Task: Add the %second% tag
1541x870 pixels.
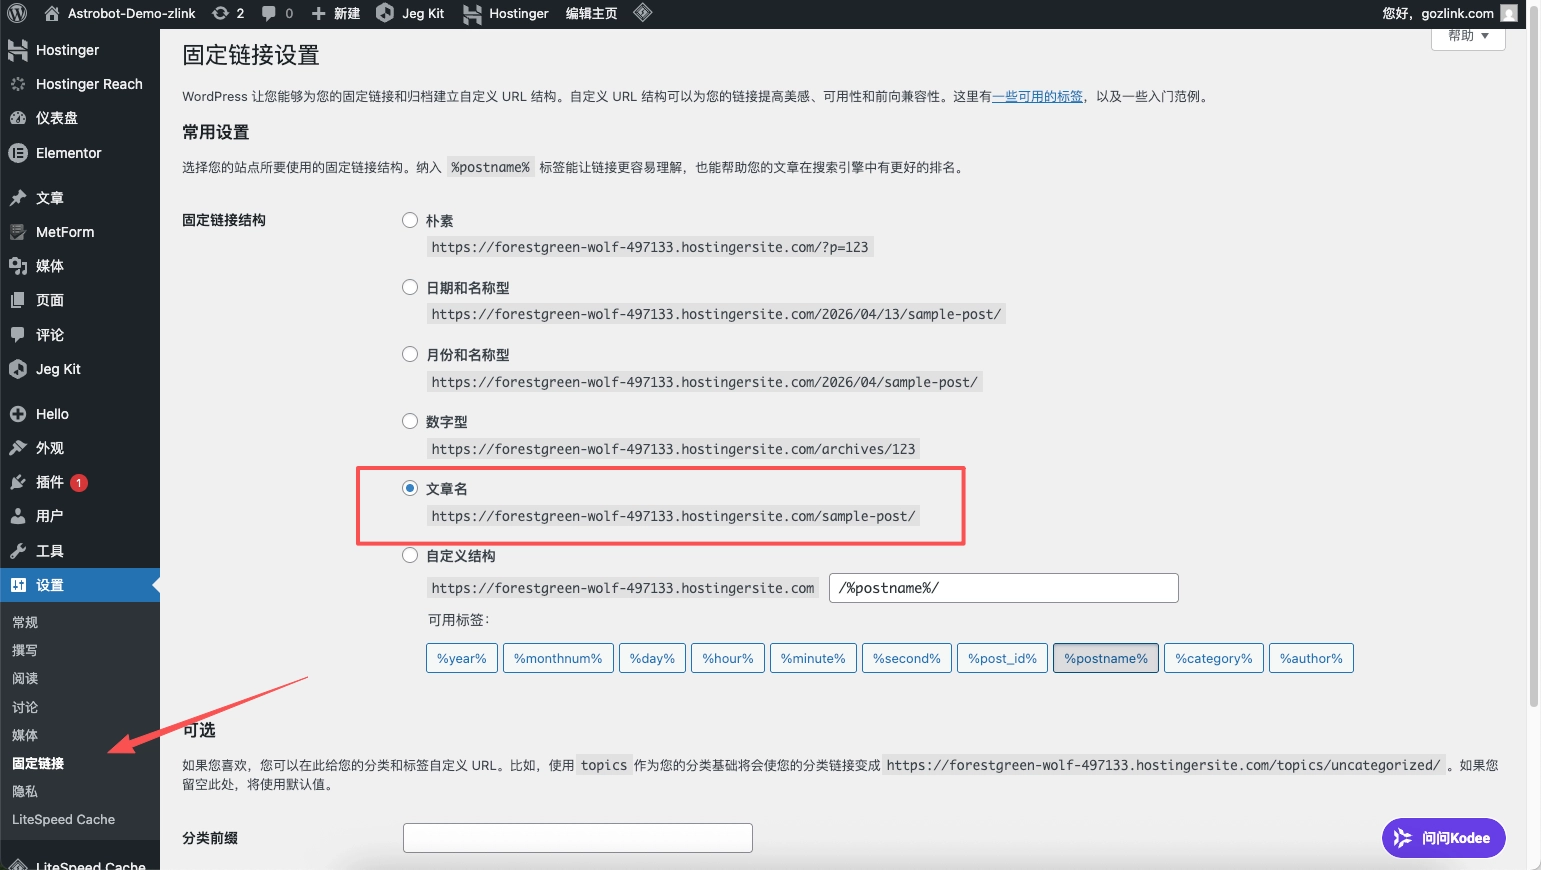Action: 907,658
